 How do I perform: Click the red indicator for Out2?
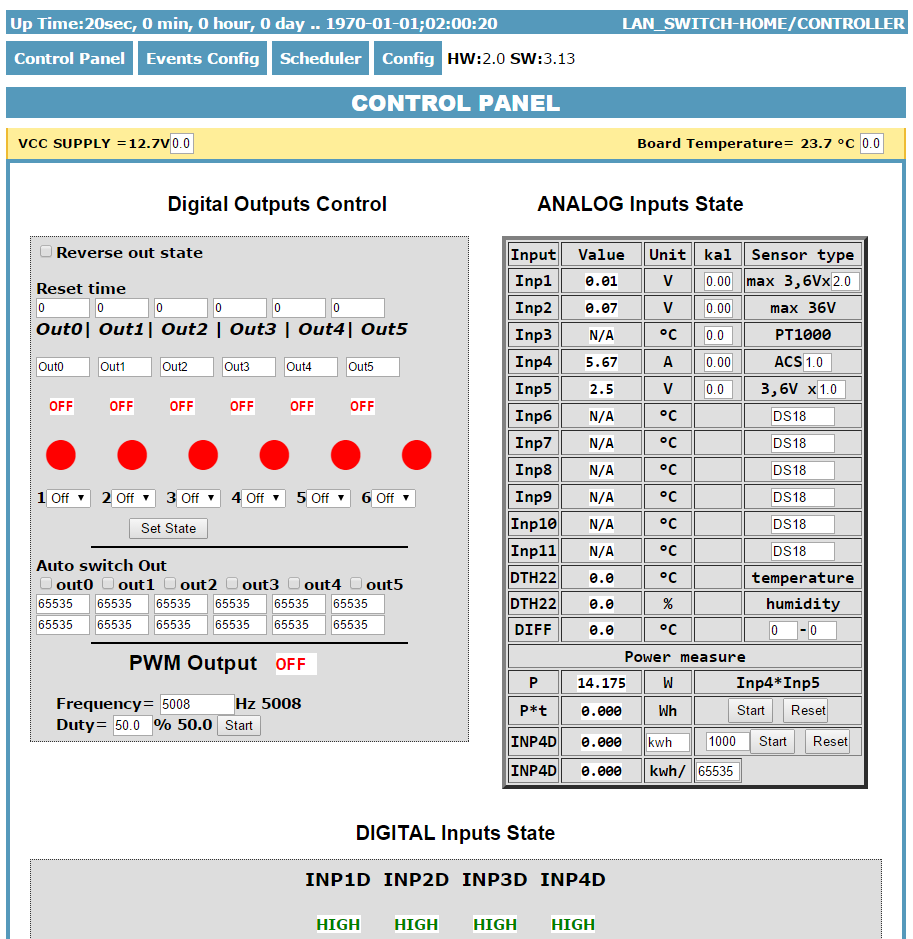pos(203,455)
